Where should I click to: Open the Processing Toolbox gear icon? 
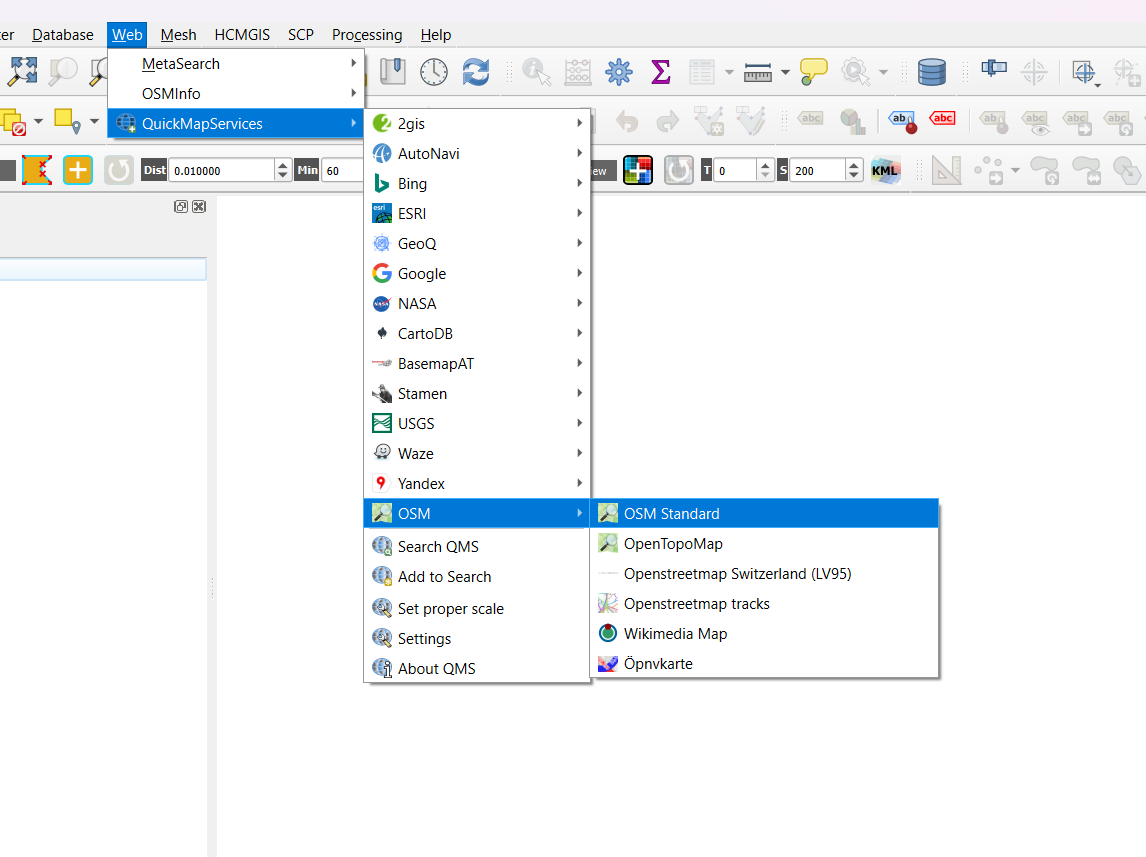619,72
